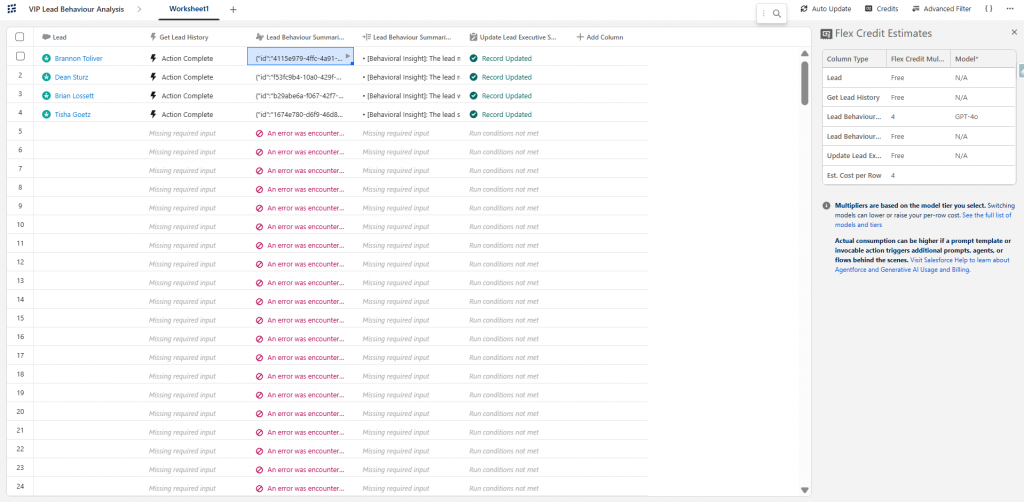The height and width of the screenshot is (502, 1024).
Task: Select the 1674e780 JSON cell
Action: click(300, 114)
